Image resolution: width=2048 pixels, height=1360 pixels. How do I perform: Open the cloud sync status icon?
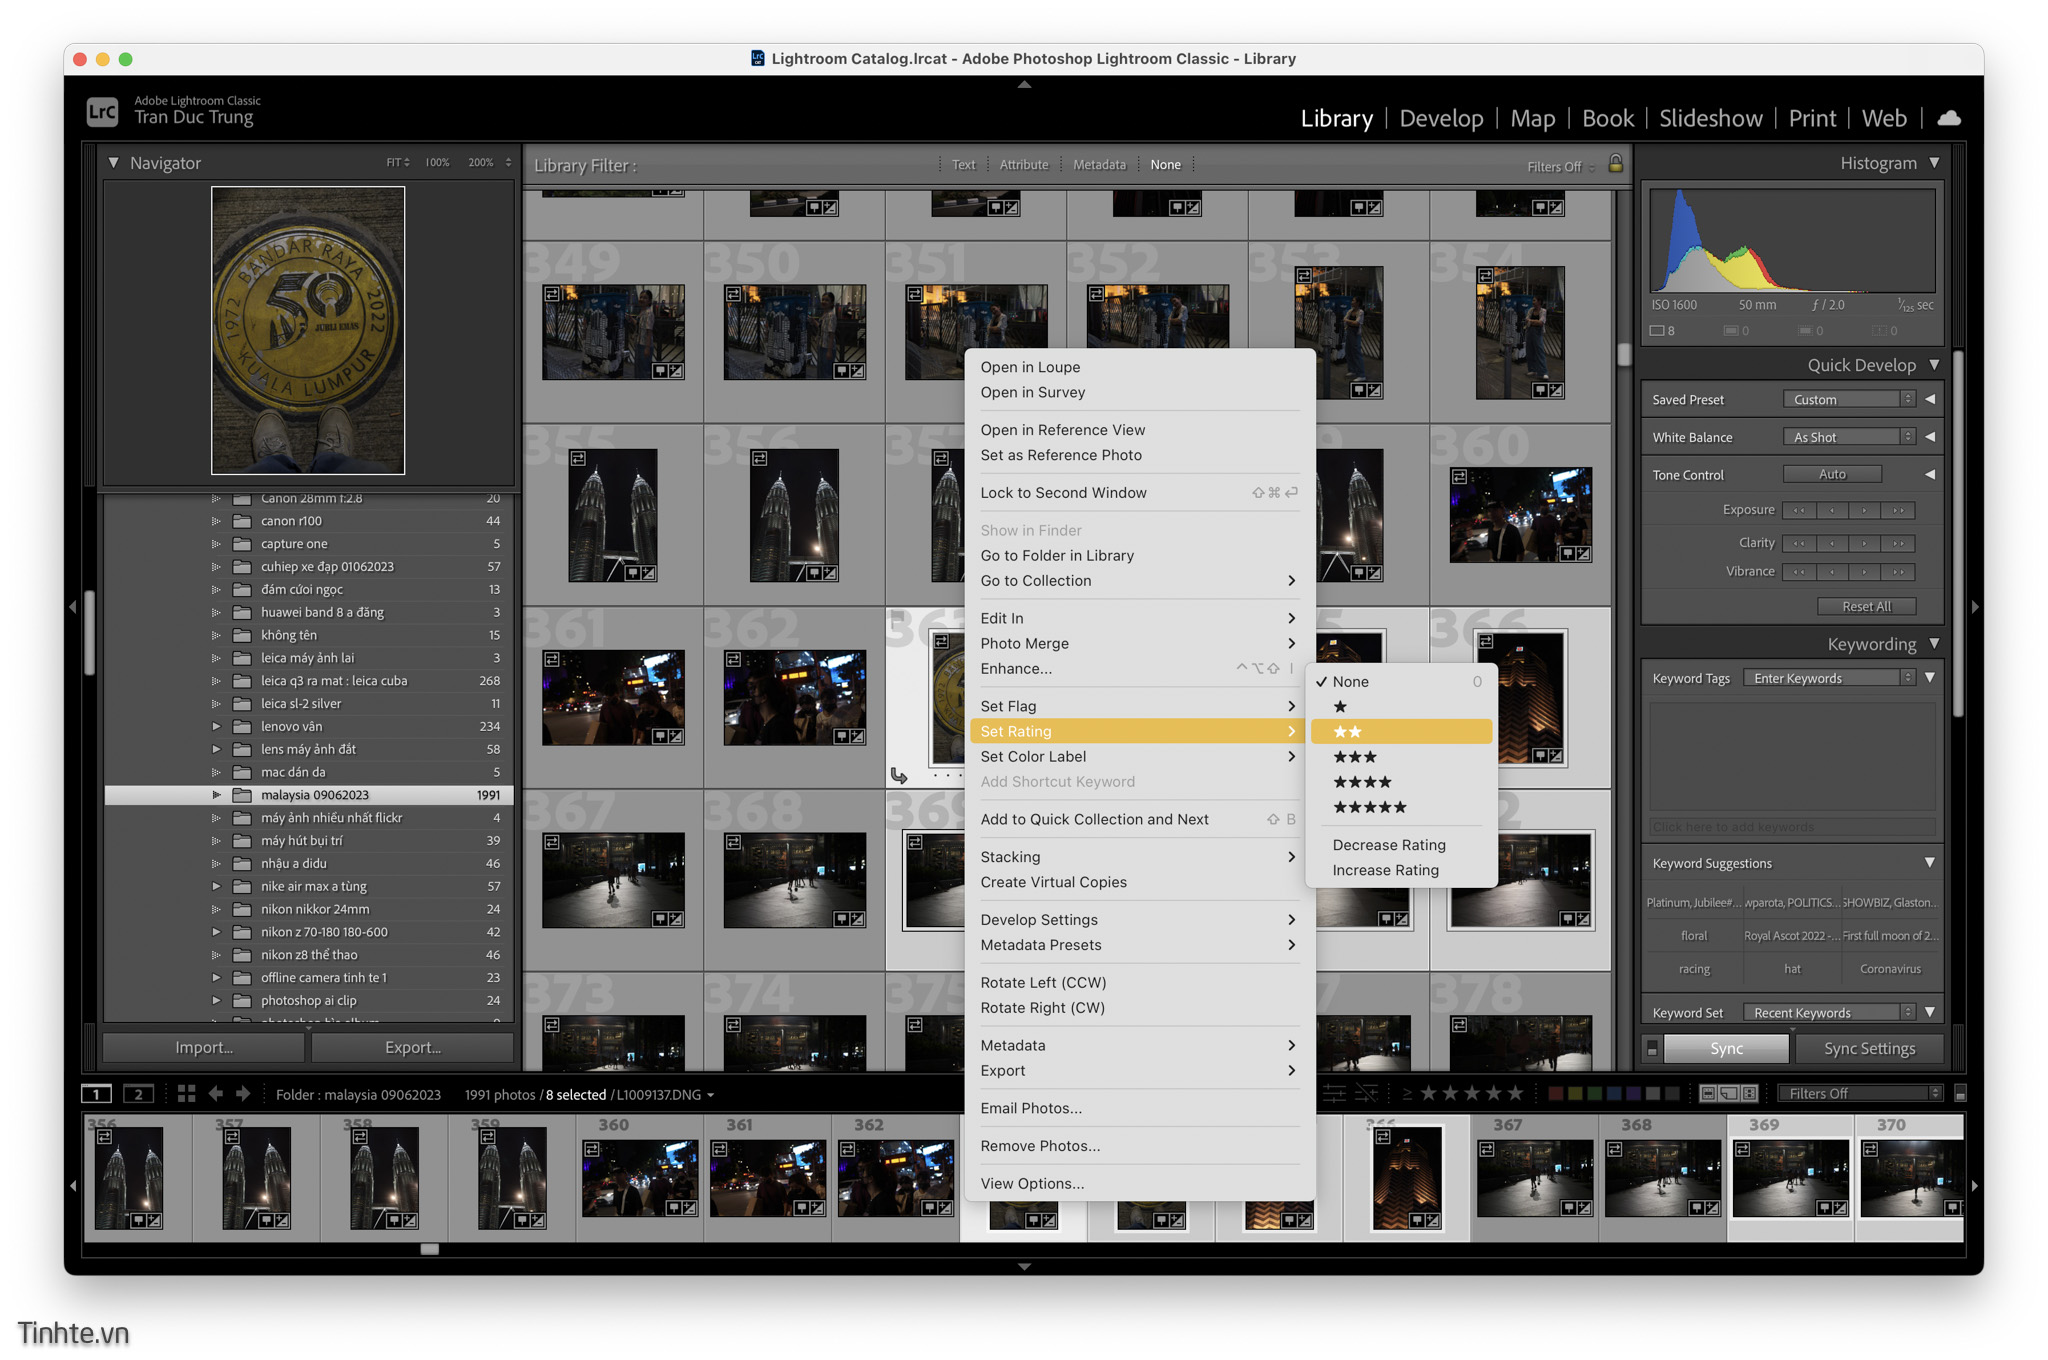click(1948, 118)
